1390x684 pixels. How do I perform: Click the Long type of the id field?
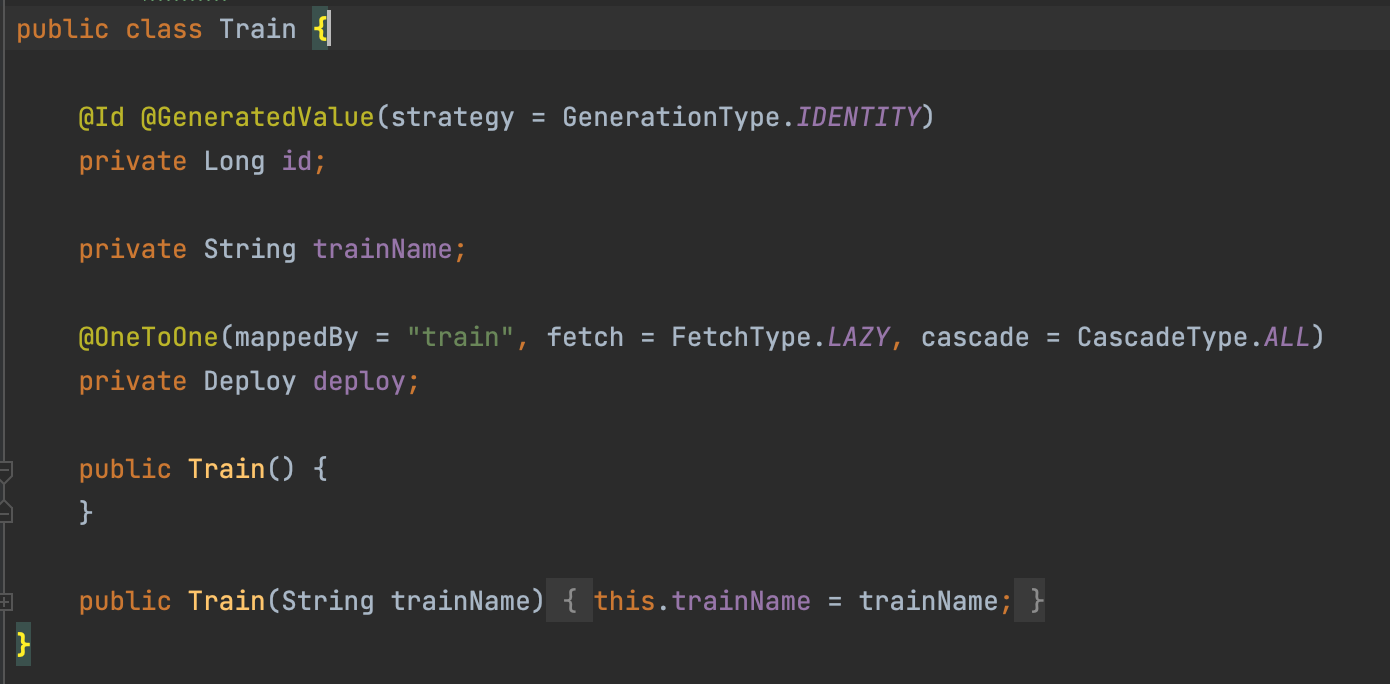[x=234, y=161]
